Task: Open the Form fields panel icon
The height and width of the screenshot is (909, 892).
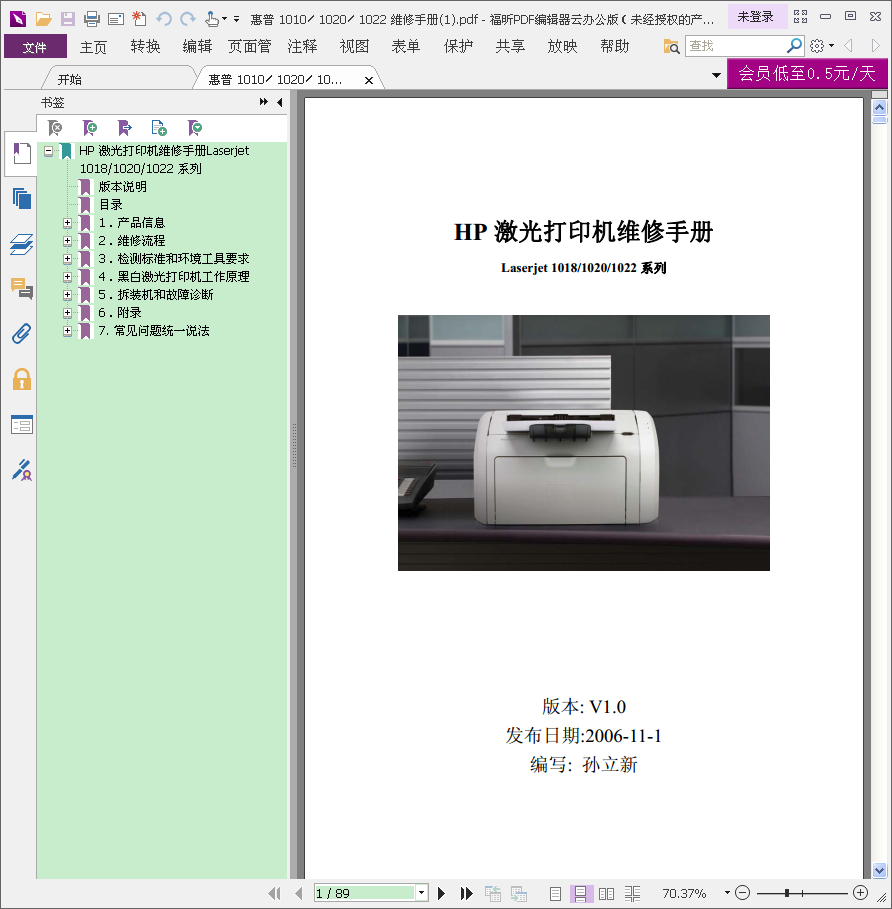Action: (21, 424)
